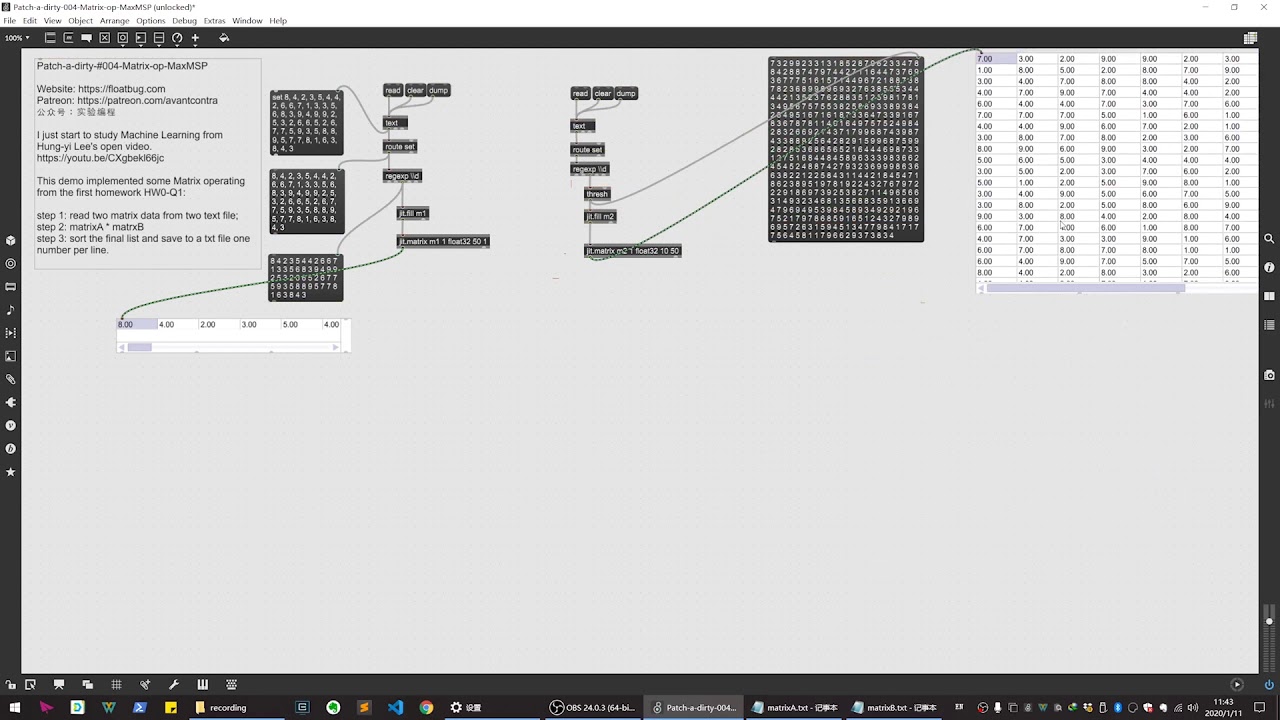The height and width of the screenshot is (720, 1280).
Task: Add a Toggle object from toolbar
Action: [x=105, y=38]
